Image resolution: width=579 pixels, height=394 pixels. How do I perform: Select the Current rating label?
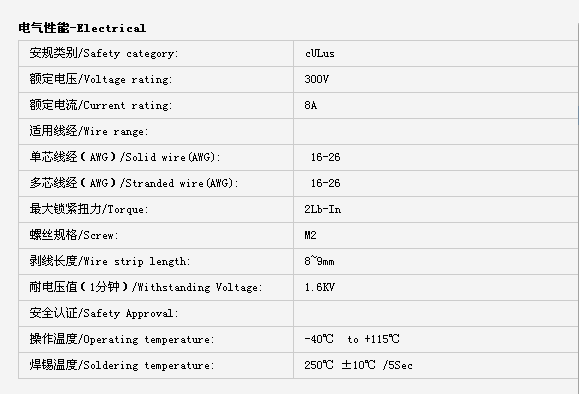101,105
